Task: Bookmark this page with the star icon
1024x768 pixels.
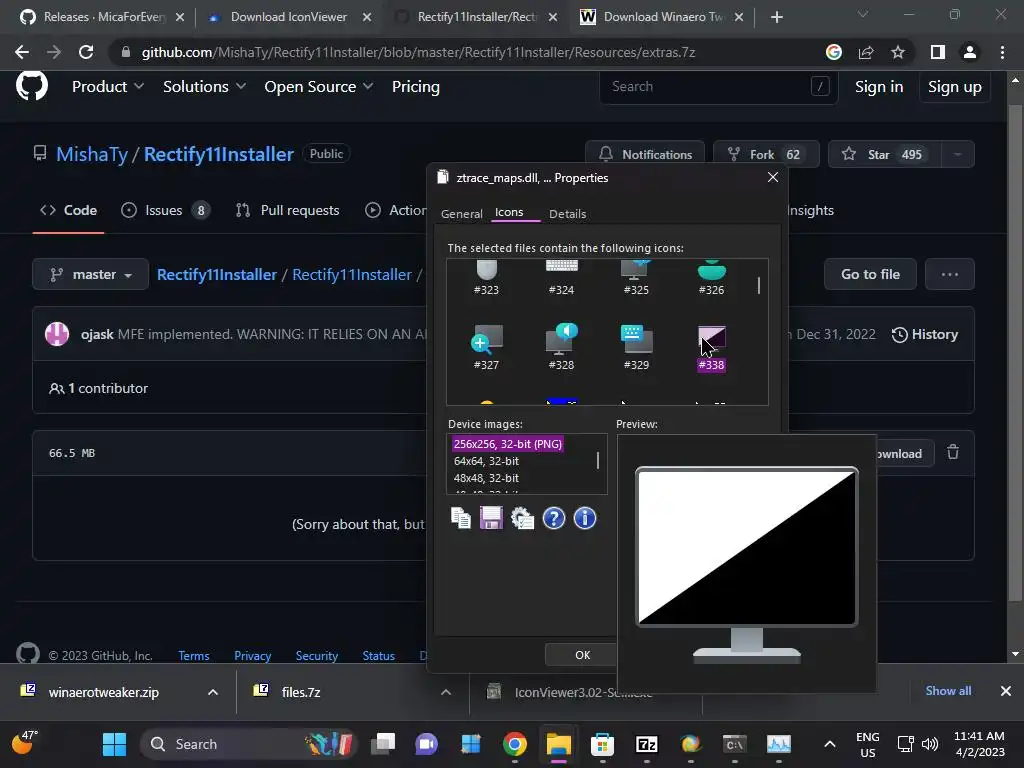Action: pyautogui.click(x=898, y=52)
